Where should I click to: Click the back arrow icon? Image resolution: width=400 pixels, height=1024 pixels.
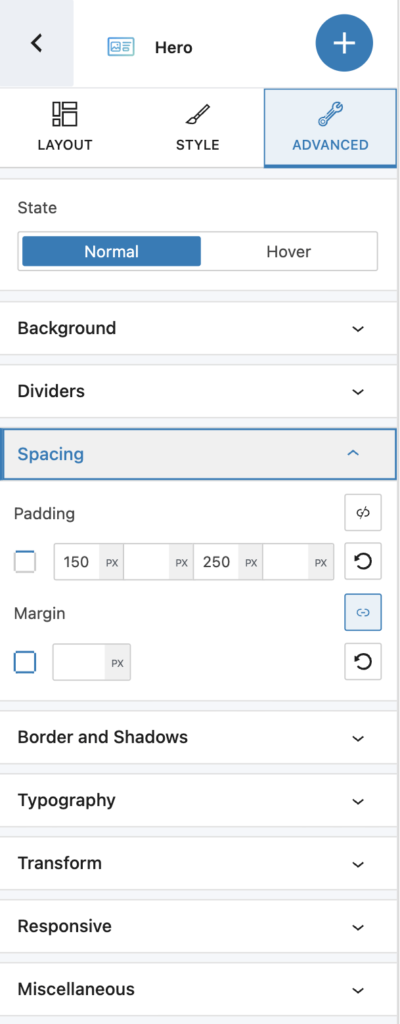click(37, 43)
